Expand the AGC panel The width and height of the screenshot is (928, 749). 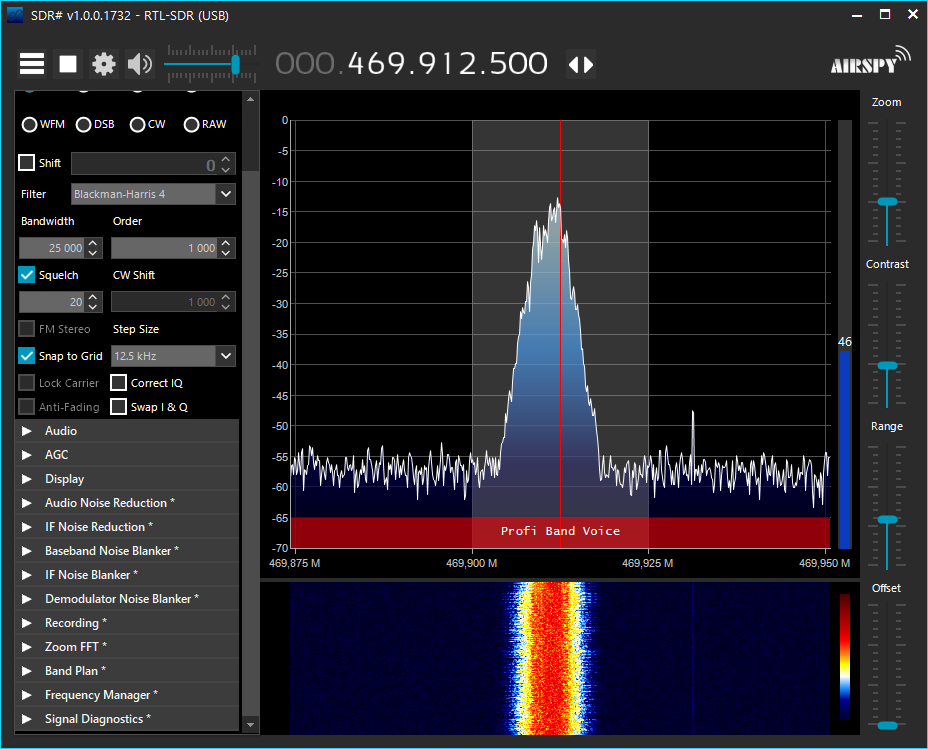[127, 455]
